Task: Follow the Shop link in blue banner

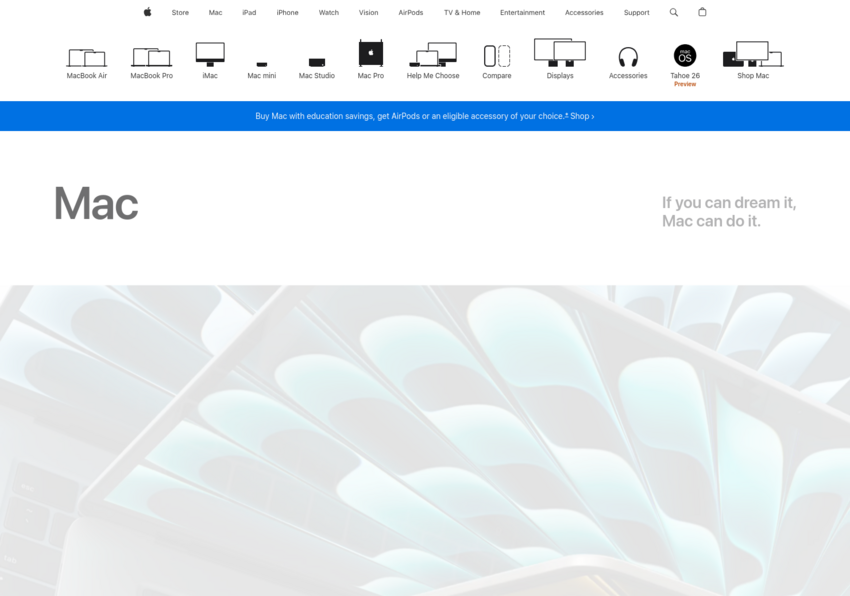Action: click(x=582, y=116)
